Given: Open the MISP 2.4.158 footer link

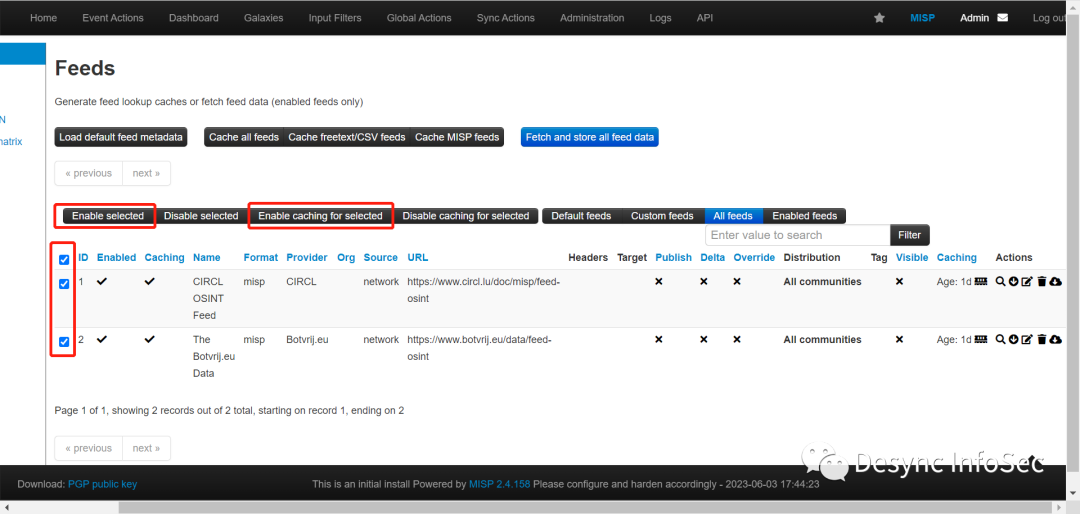Looking at the screenshot, I should 499,484.
